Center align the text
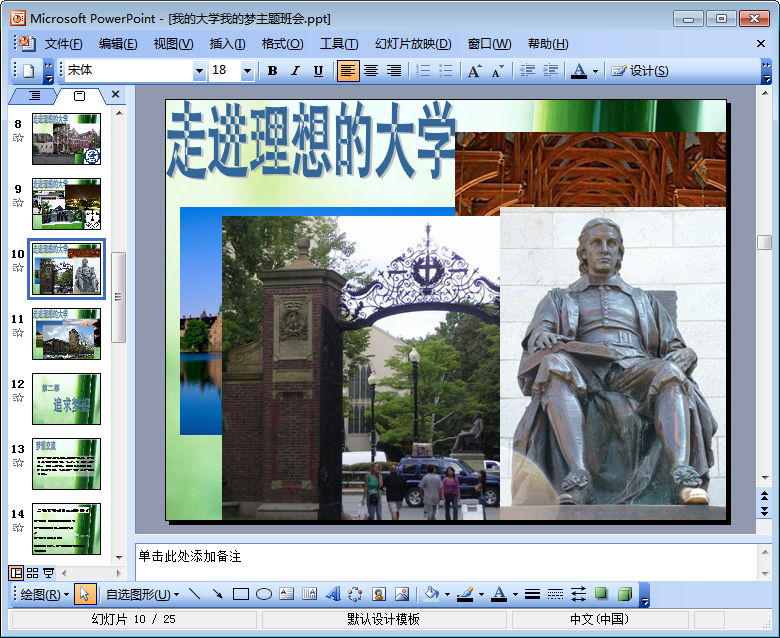The height and width of the screenshot is (638, 780). pyautogui.click(x=371, y=71)
